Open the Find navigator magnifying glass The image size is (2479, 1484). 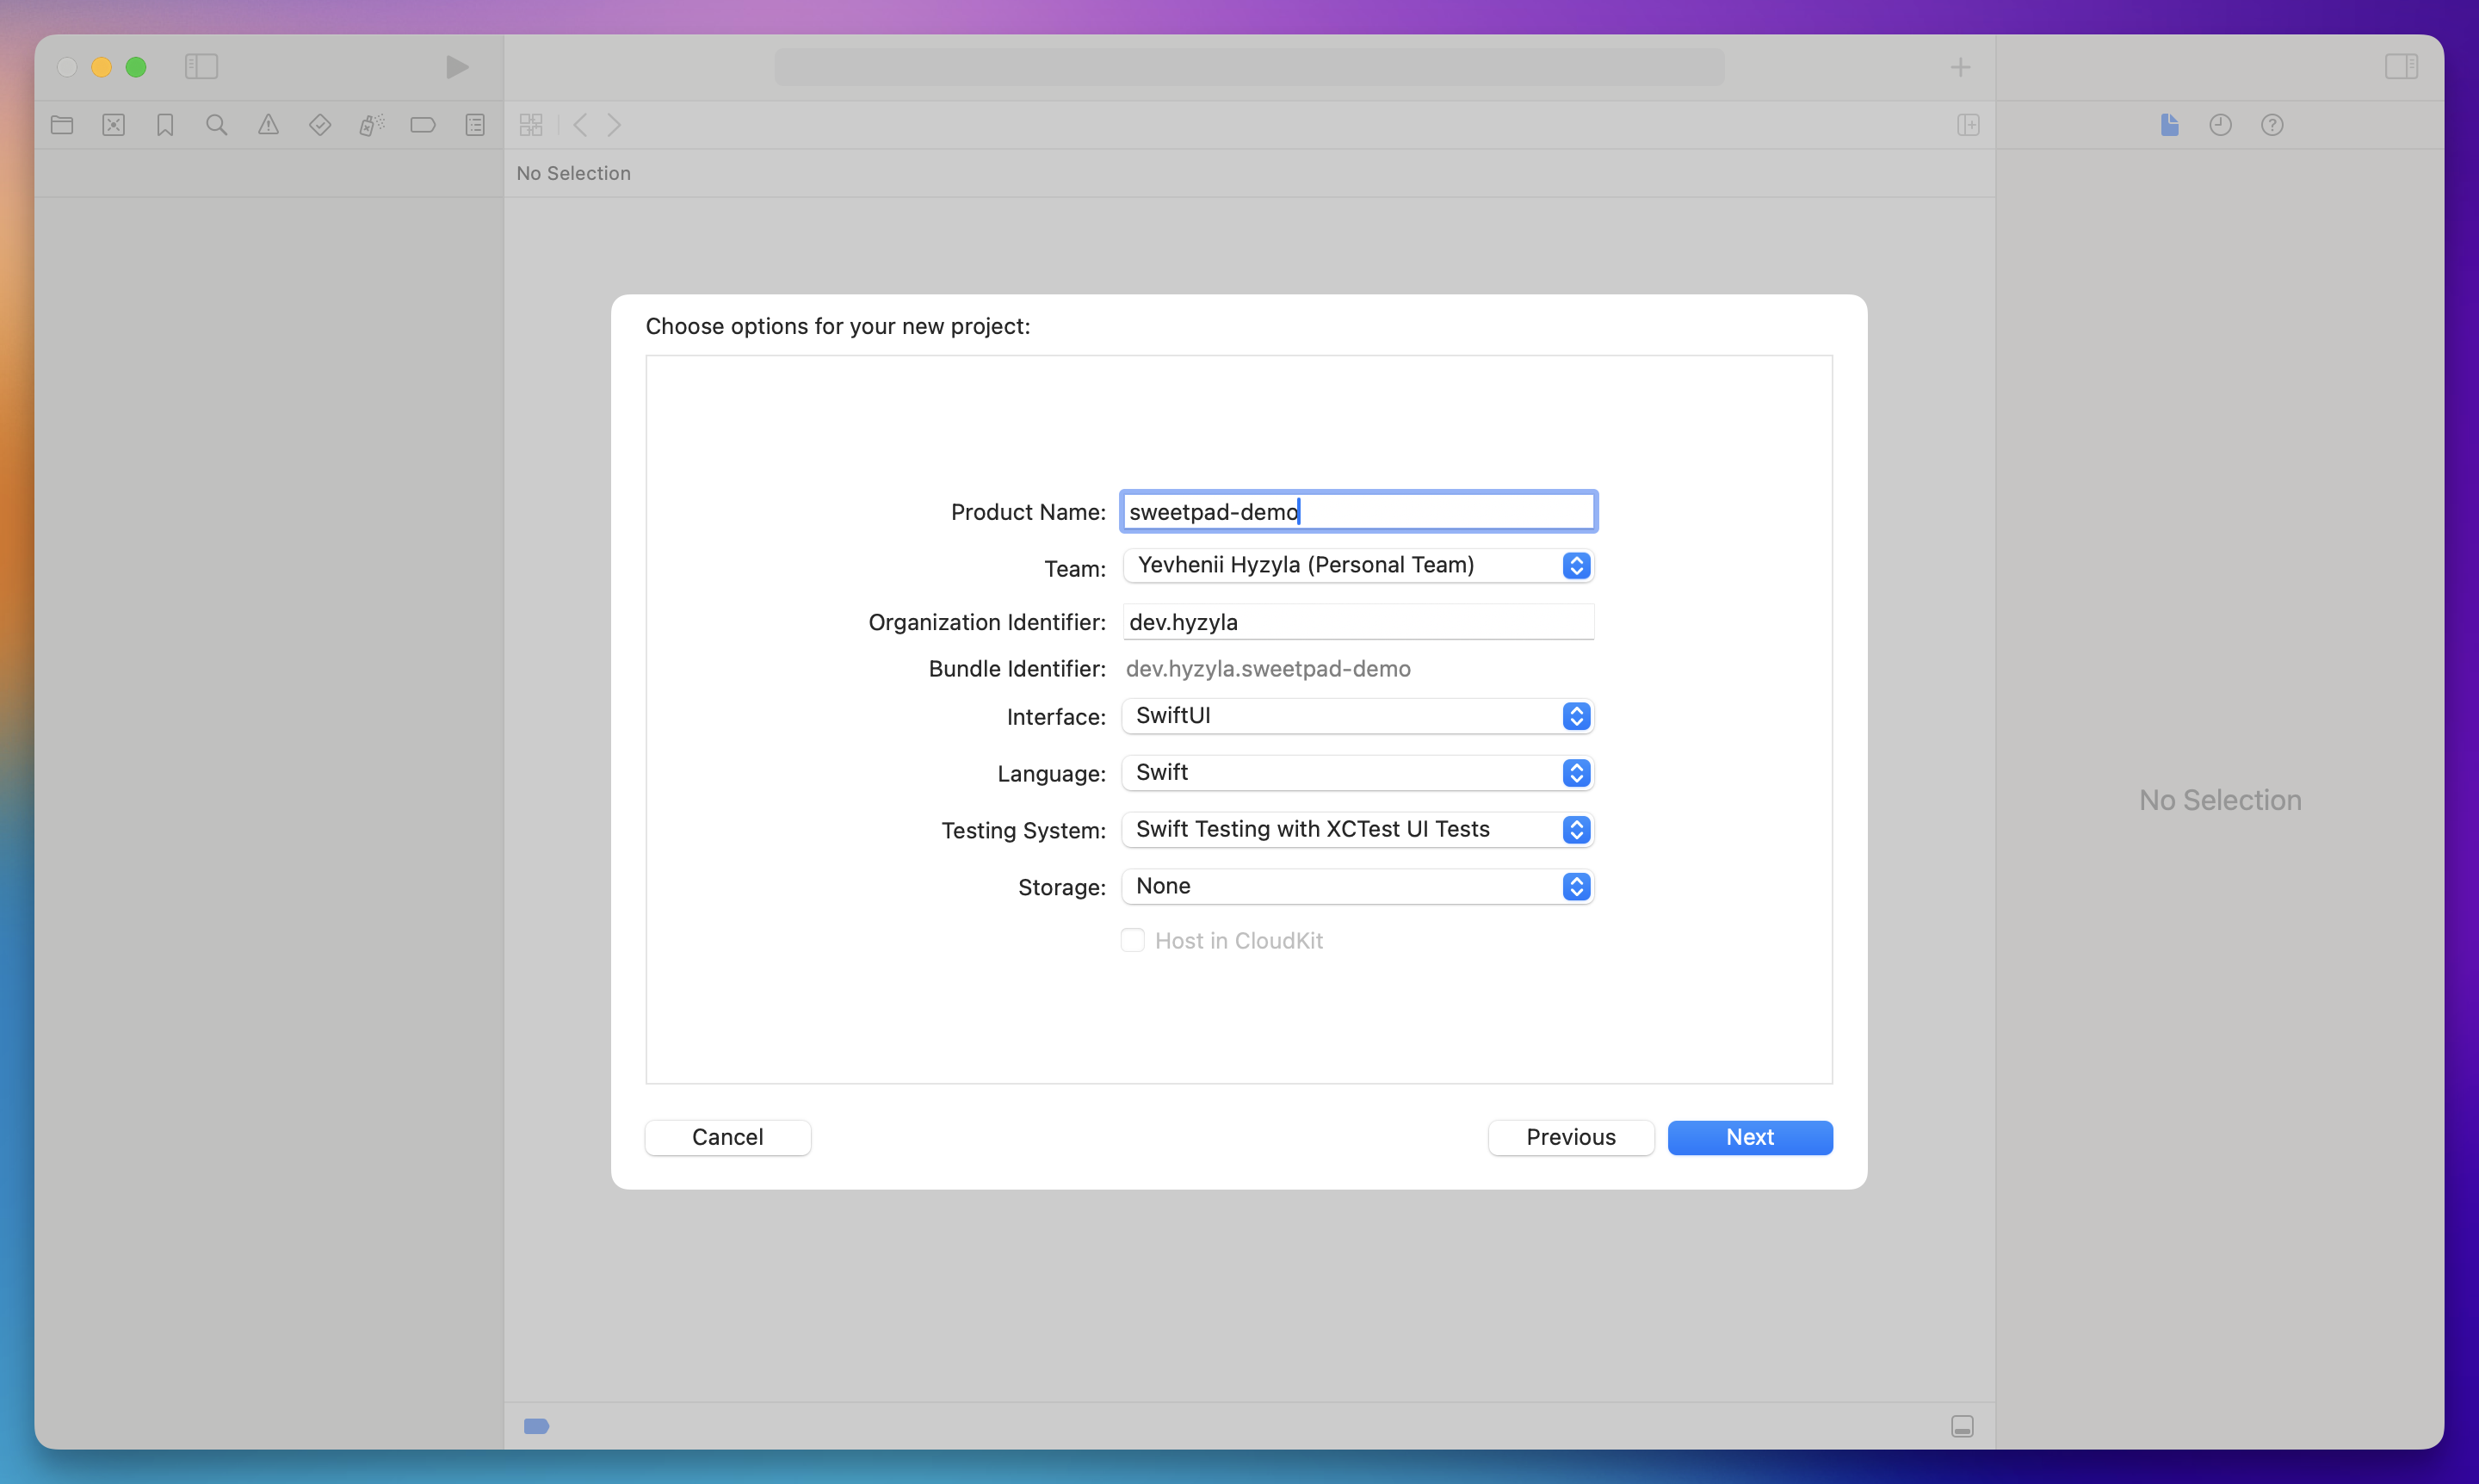216,124
